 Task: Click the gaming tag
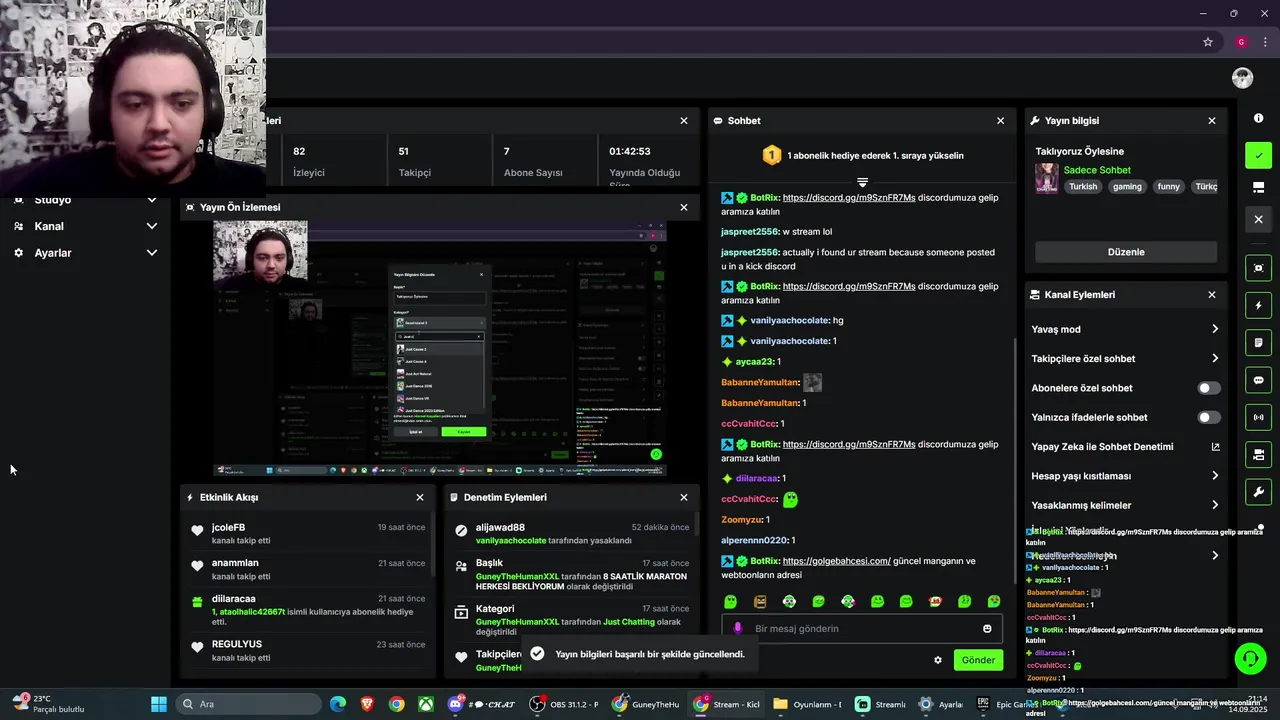pos(1127,187)
